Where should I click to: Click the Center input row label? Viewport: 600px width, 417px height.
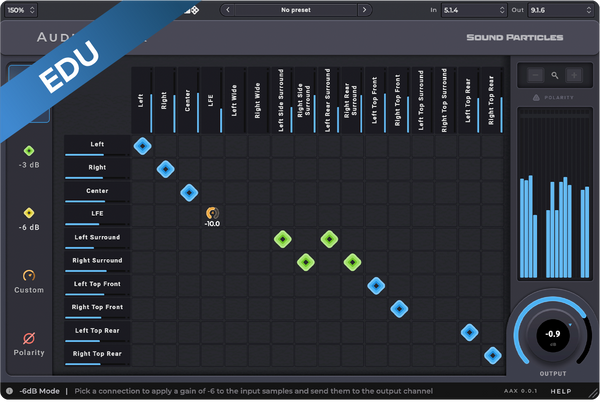(97, 192)
